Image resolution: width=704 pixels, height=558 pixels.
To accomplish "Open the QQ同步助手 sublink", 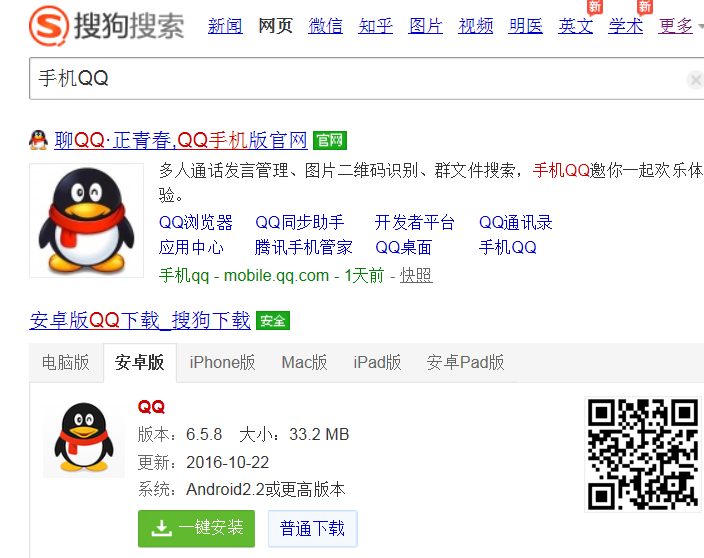I will point(299,223).
